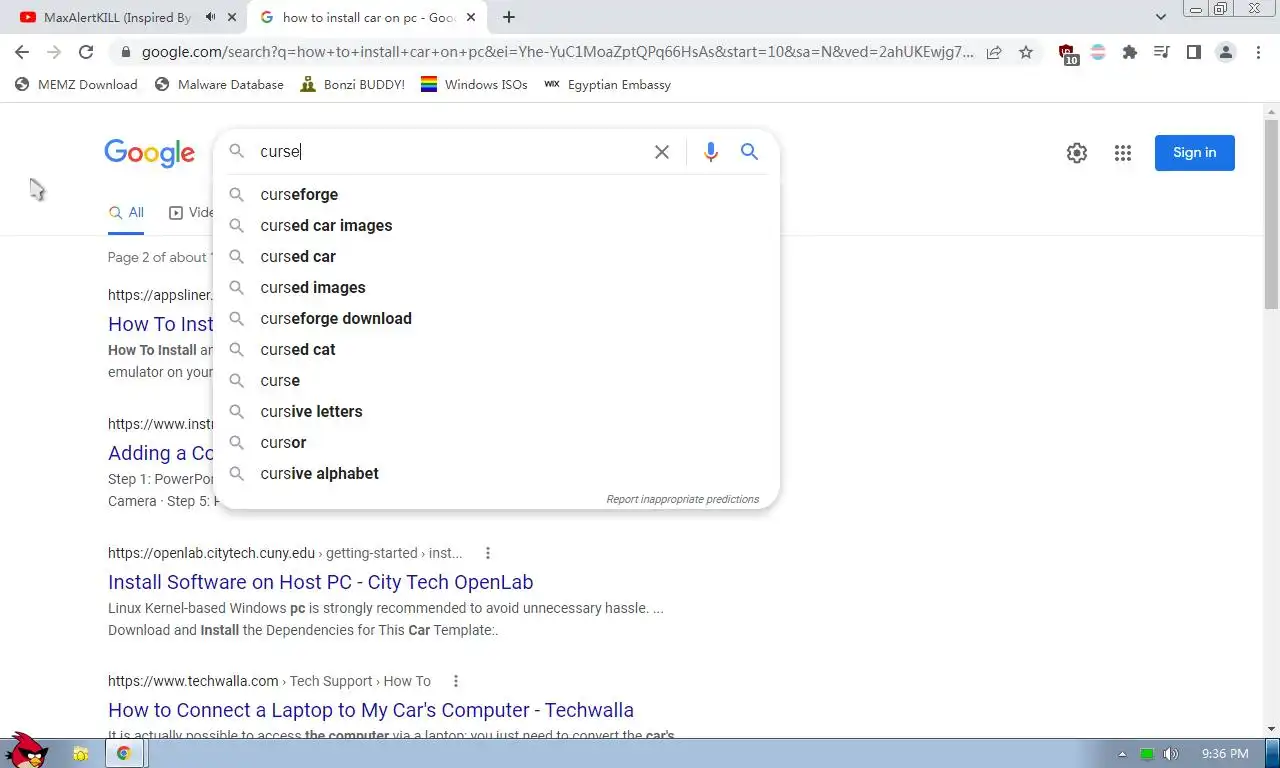Click the Sign in button
The width and height of the screenshot is (1280, 768).
coord(1194,153)
